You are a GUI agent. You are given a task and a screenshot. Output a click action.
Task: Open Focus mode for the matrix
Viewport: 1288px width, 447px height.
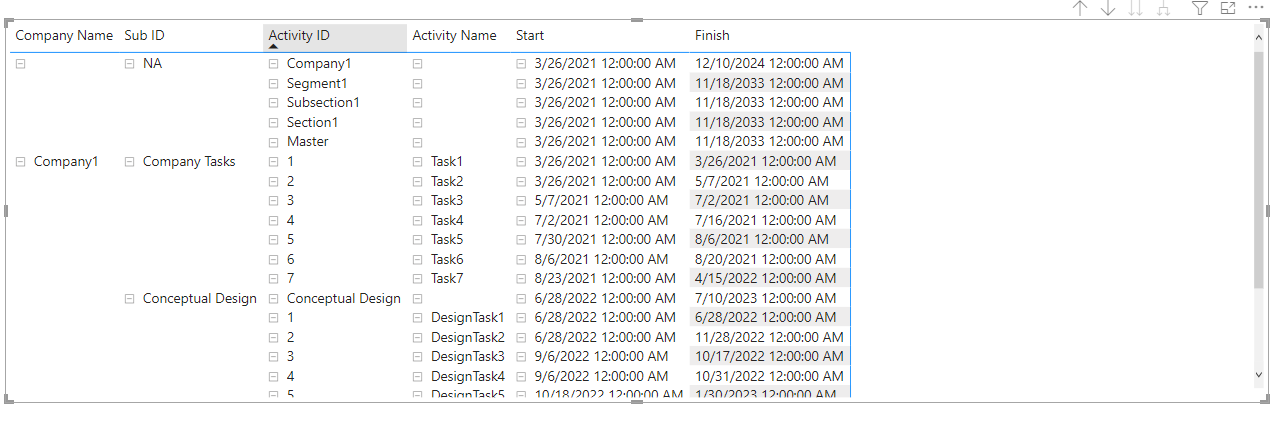pos(1228,8)
